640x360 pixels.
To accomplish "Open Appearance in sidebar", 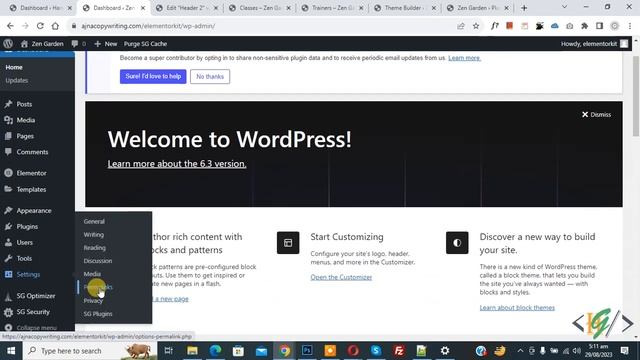I will point(34,211).
